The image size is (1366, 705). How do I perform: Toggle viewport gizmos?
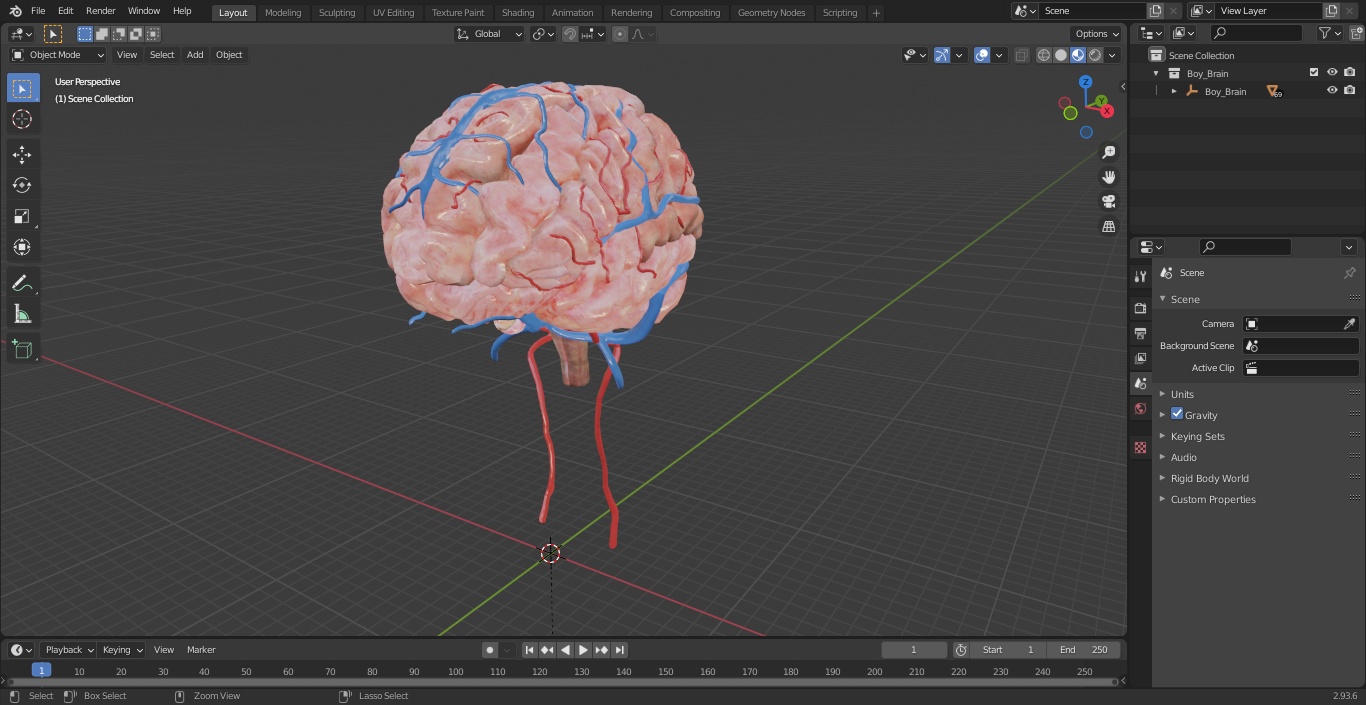(942, 55)
